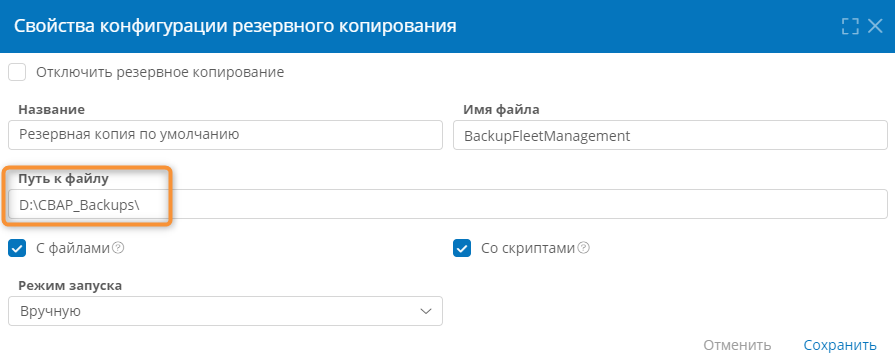Click the Название input field

[225, 135]
